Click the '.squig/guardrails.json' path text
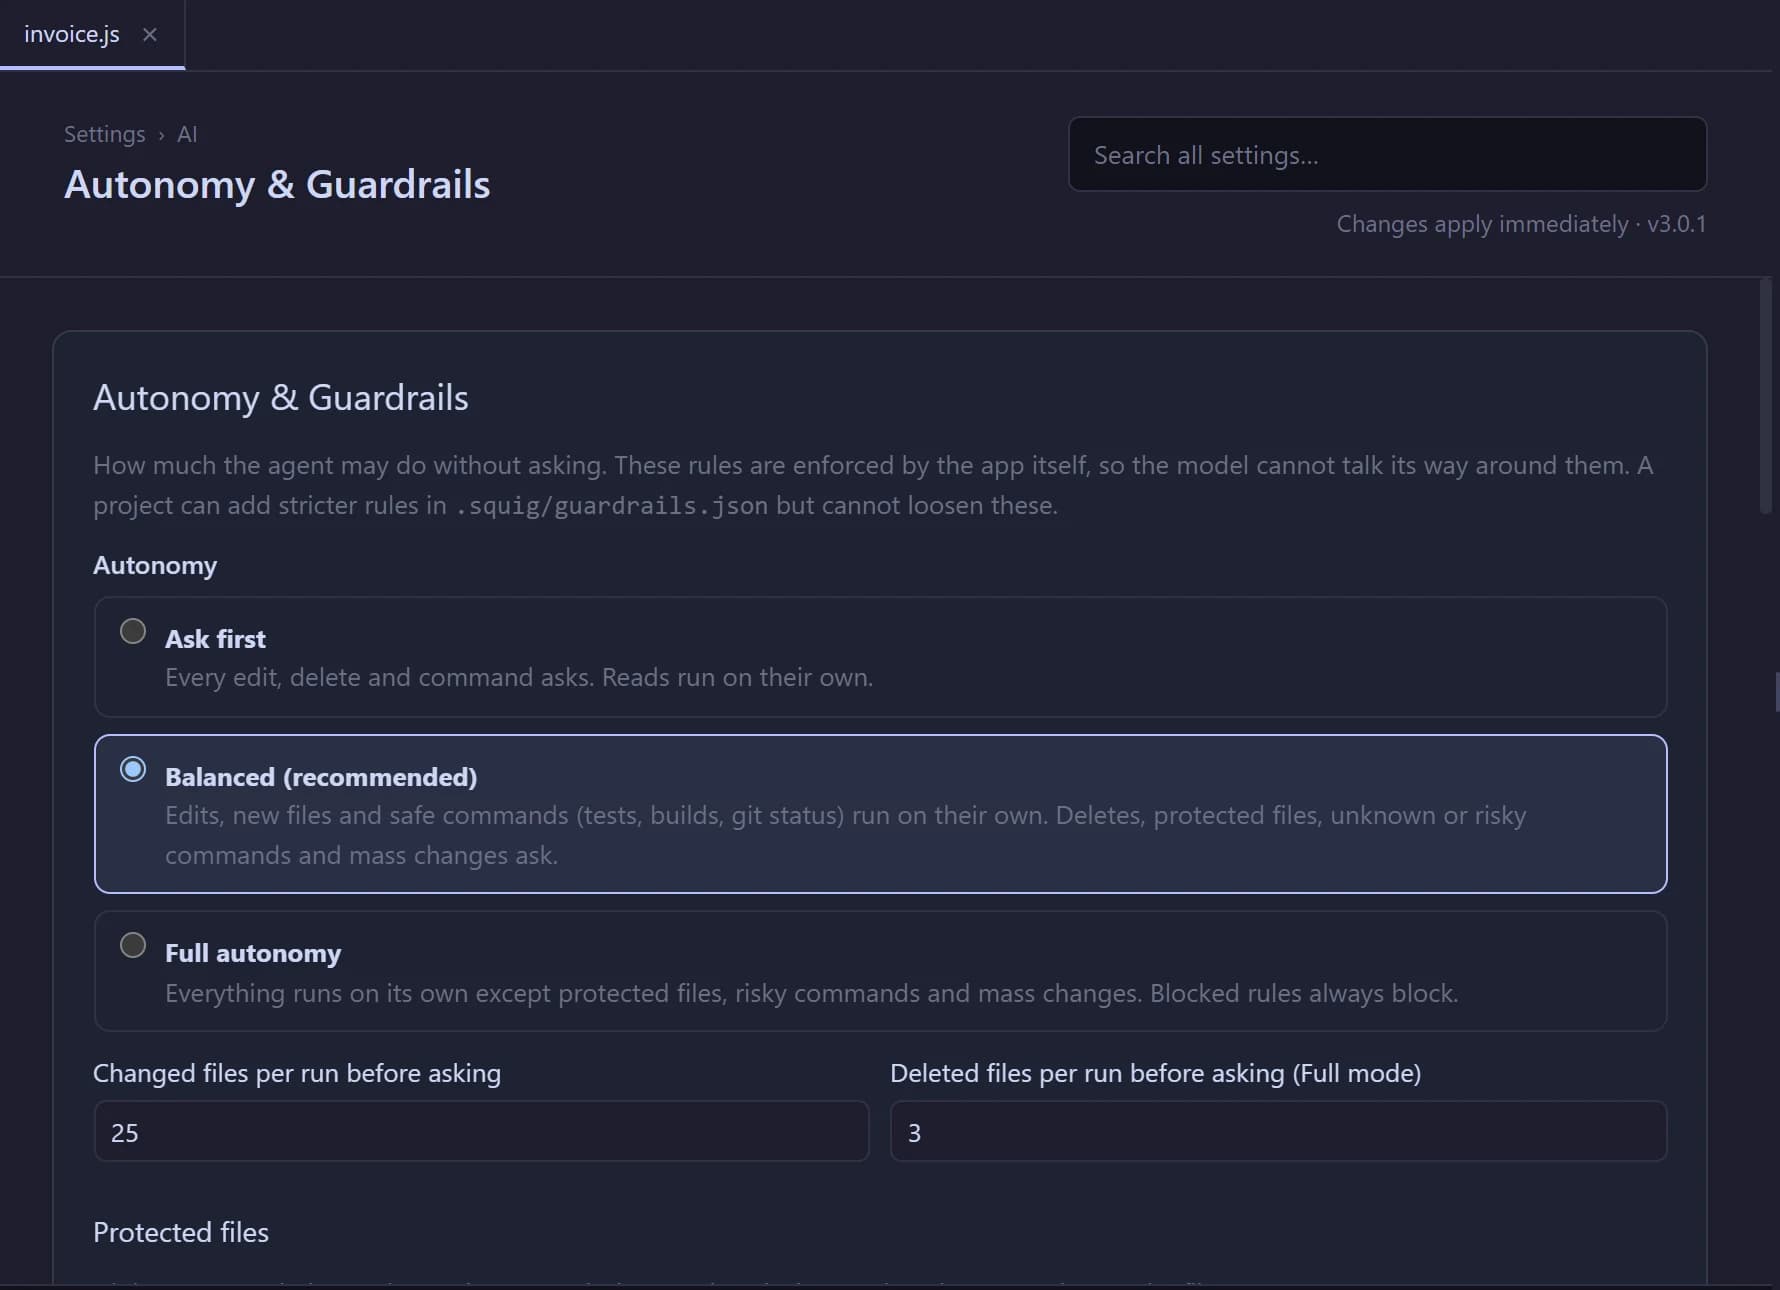 coord(611,506)
